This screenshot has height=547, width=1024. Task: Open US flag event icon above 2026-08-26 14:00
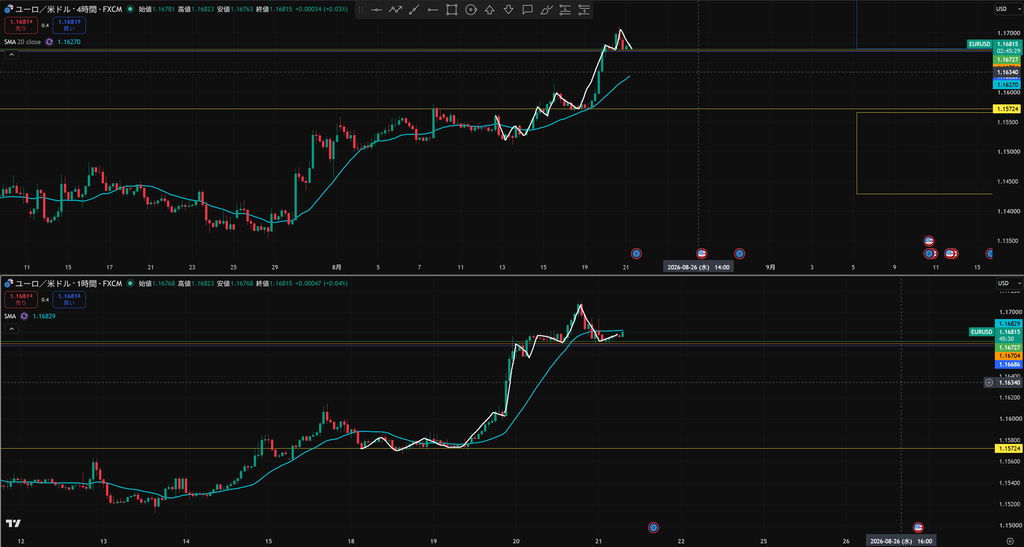click(x=701, y=253)
